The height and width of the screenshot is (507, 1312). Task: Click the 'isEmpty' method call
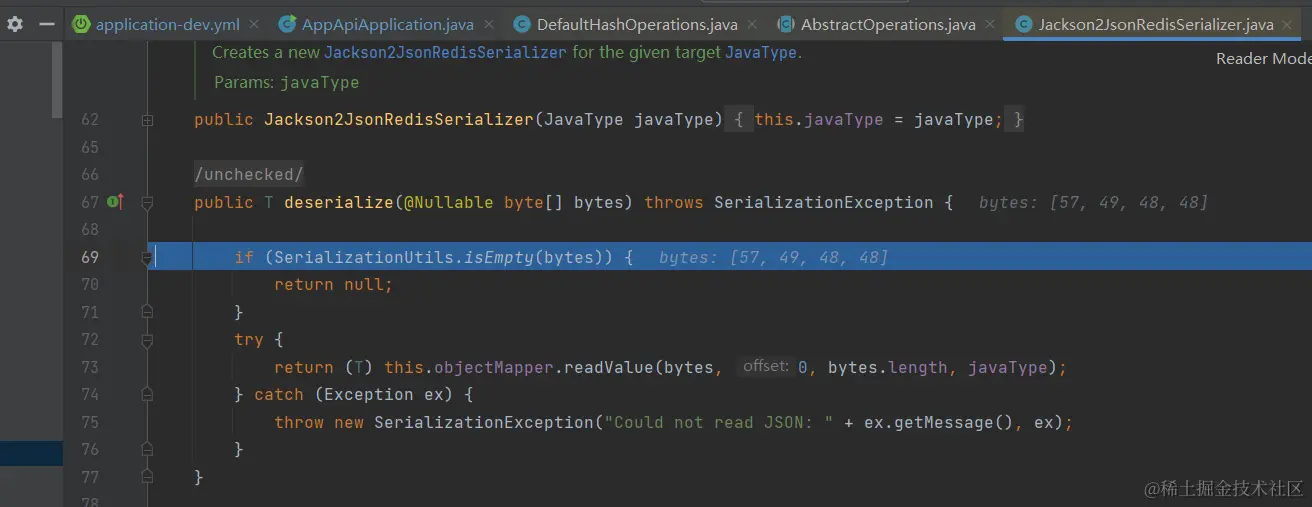click(x=499, y=257)
